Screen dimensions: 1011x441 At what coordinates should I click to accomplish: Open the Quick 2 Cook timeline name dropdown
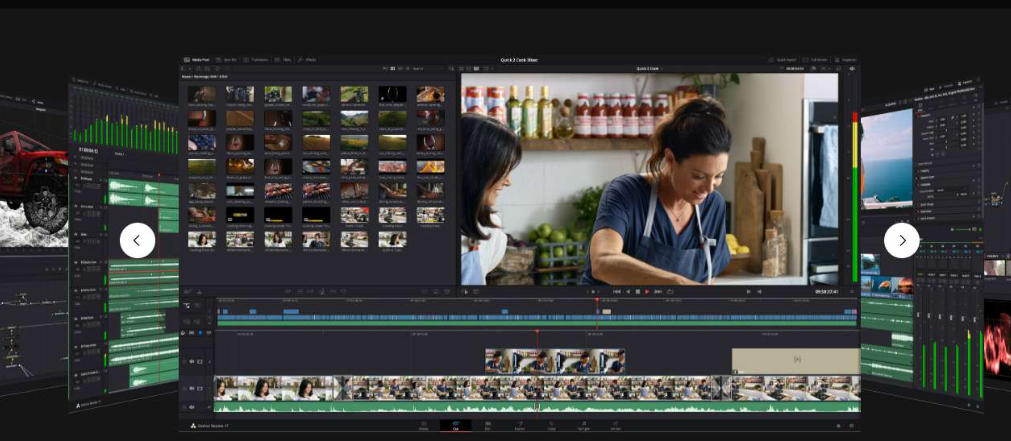pyautogui.click(x=648, y=69)
